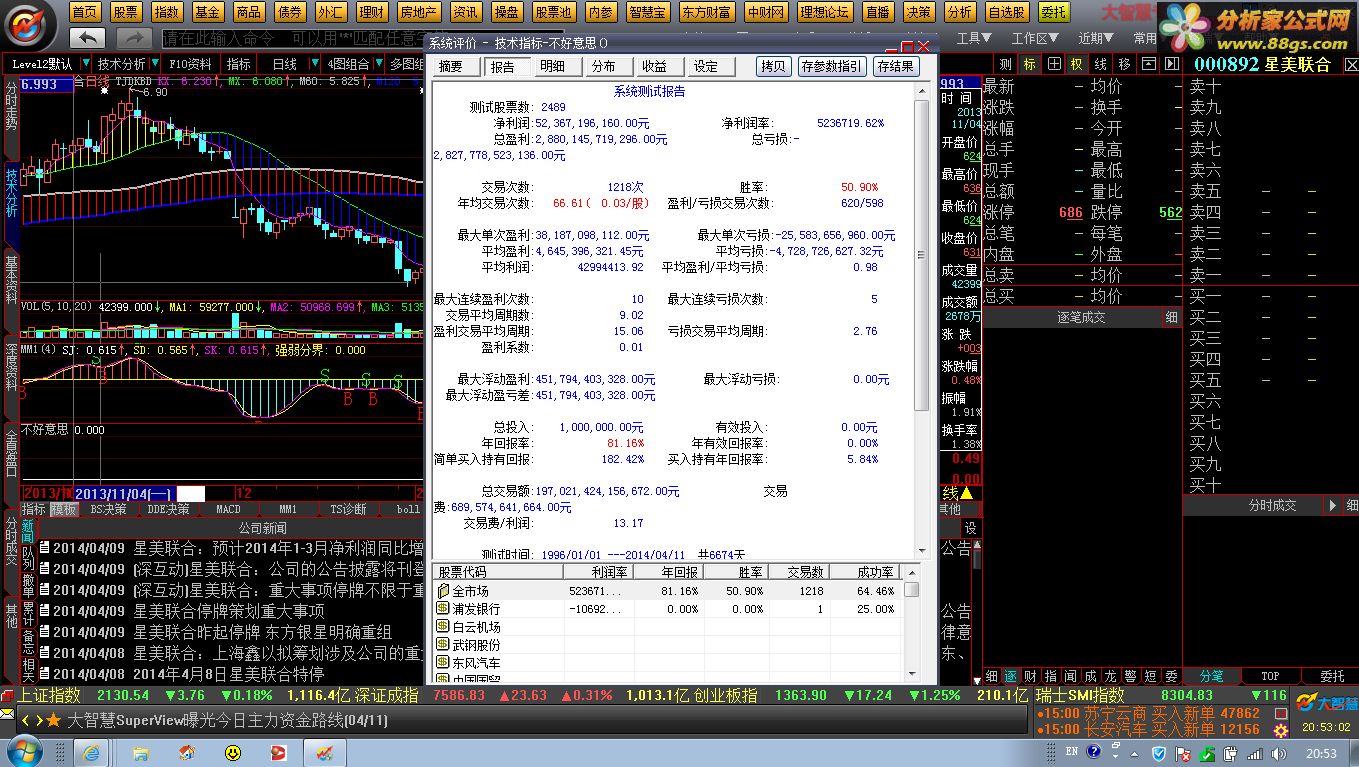Click the command input field
1359x767 pixels.
tap(292, 38)
